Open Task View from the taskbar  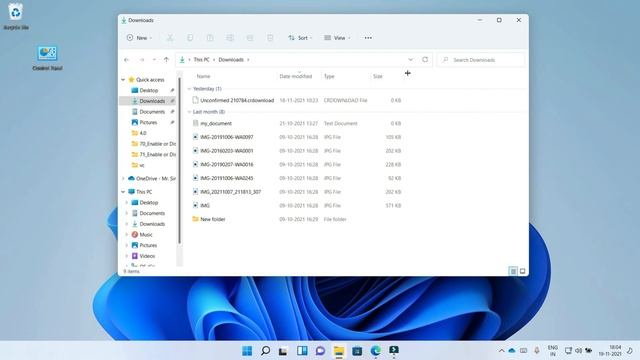(x=283, y=351)
